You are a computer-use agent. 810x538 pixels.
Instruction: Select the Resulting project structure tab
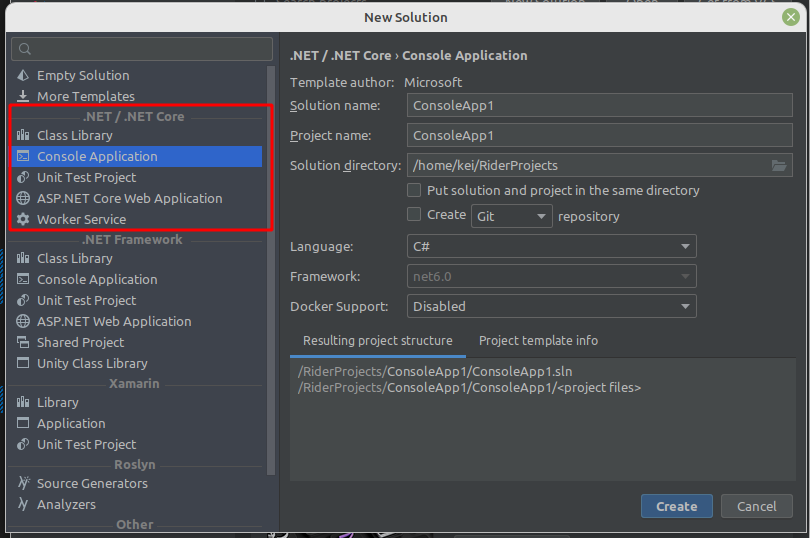(377, 341)
